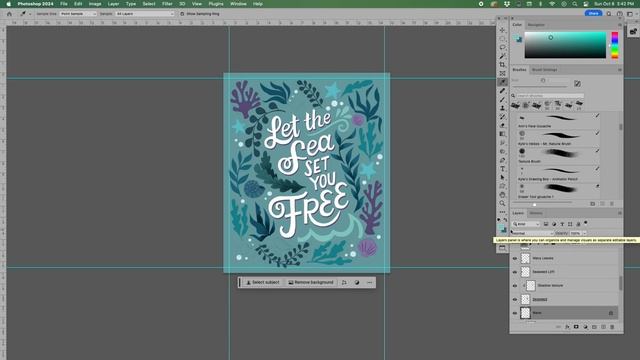Viewport: 640px width, 360px height.
Task: Open the Sample Size dropdown
Action: coord(78,14)
